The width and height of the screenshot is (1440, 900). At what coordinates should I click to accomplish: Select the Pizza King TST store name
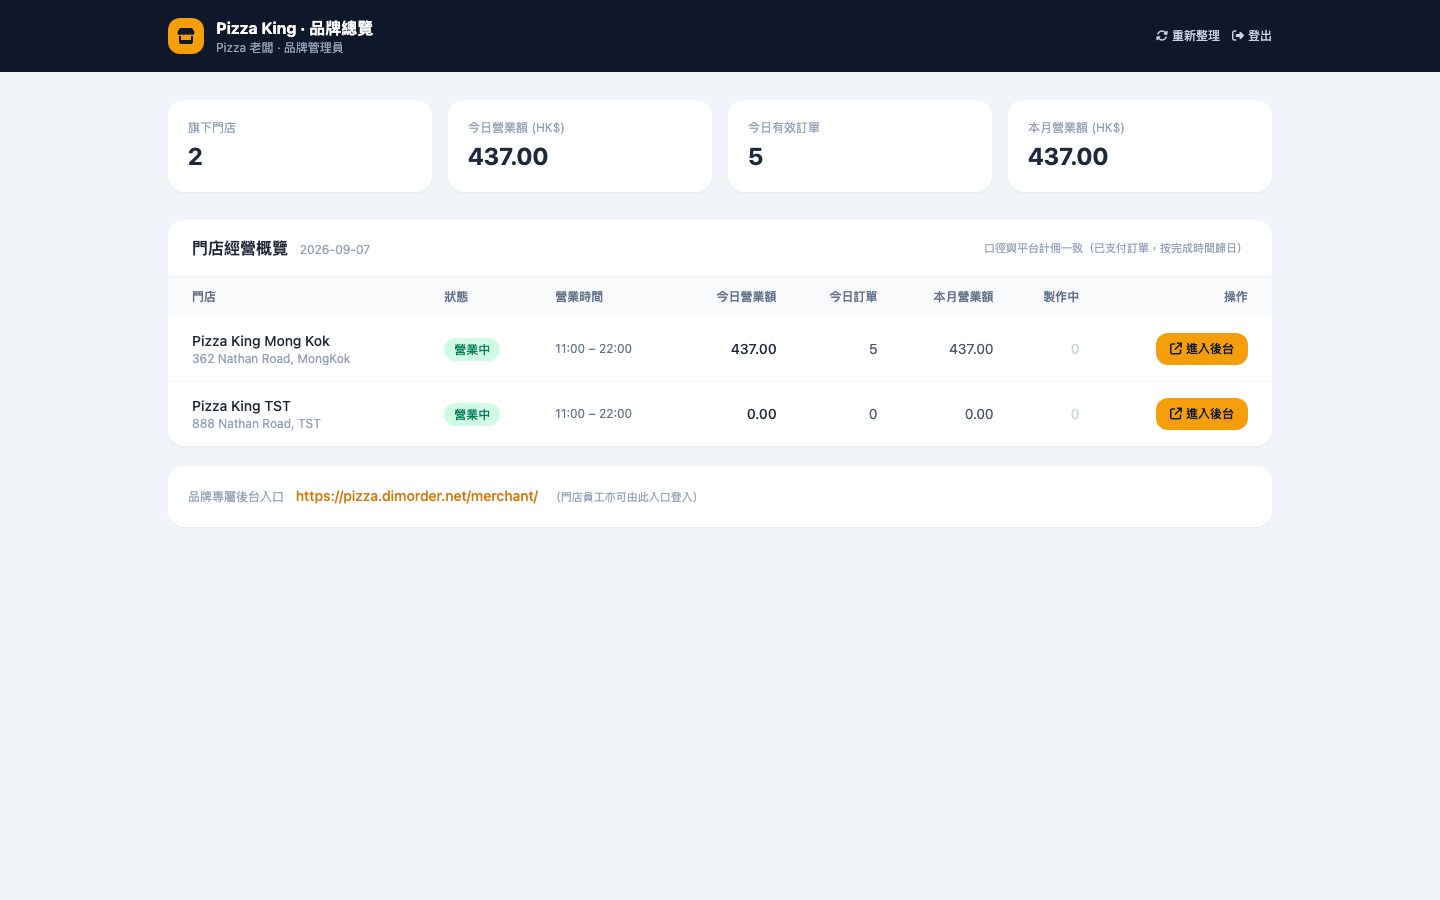point(242,406)
